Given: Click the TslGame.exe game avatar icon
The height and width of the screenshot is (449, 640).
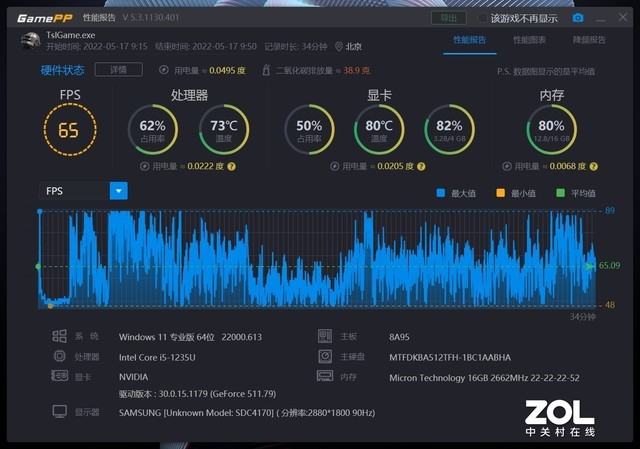Looking at the screenshot, I should point(29,40).
